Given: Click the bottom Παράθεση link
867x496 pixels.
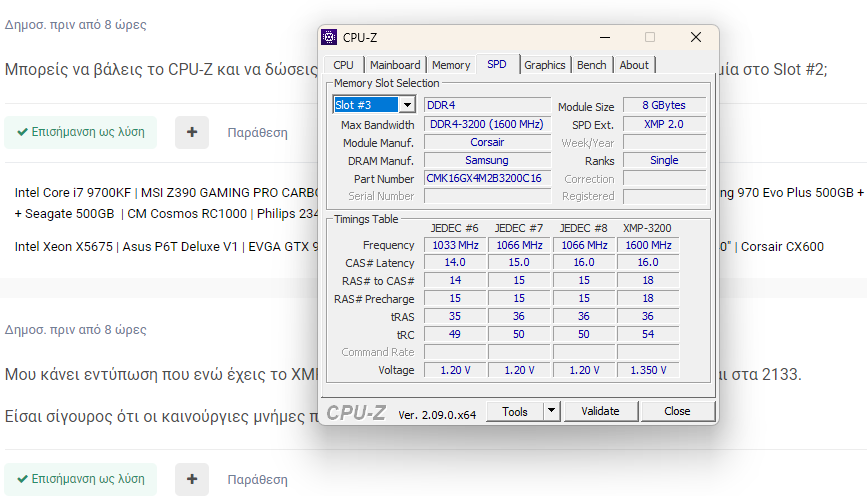Looking at the screenshot, I should pyautogui.click(x=258, y=479).
